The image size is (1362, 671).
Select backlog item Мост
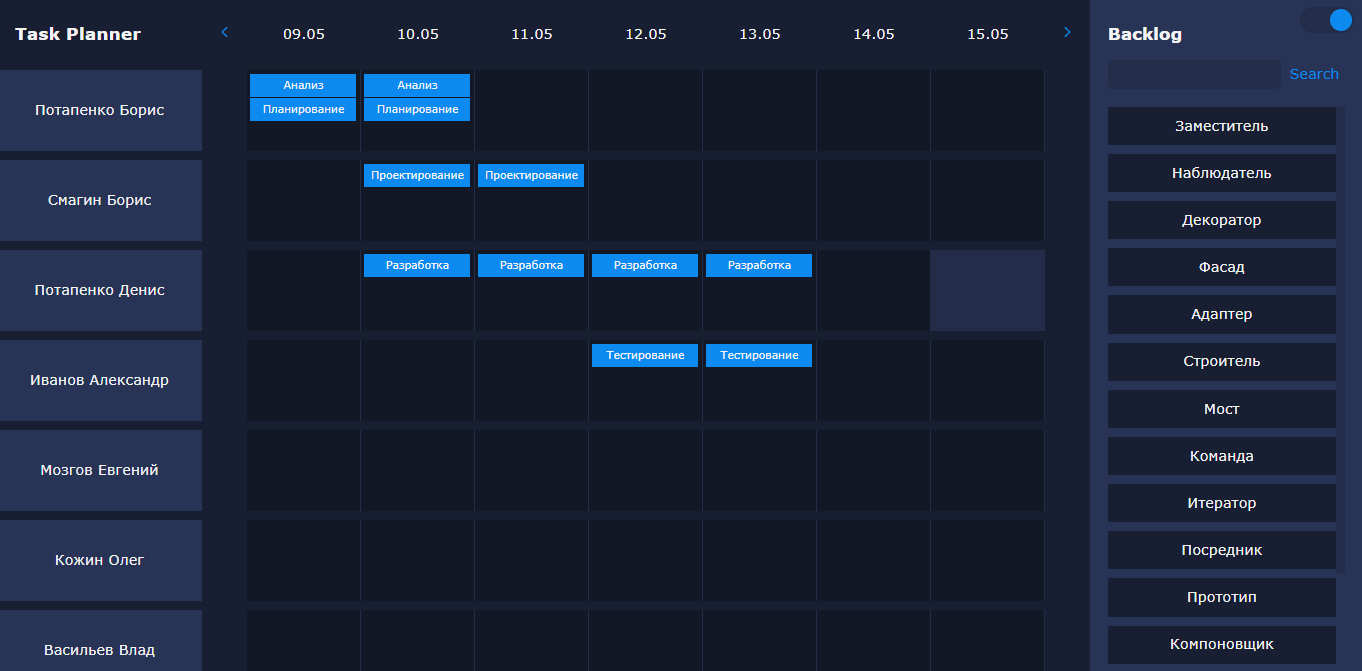(1222, 409)
